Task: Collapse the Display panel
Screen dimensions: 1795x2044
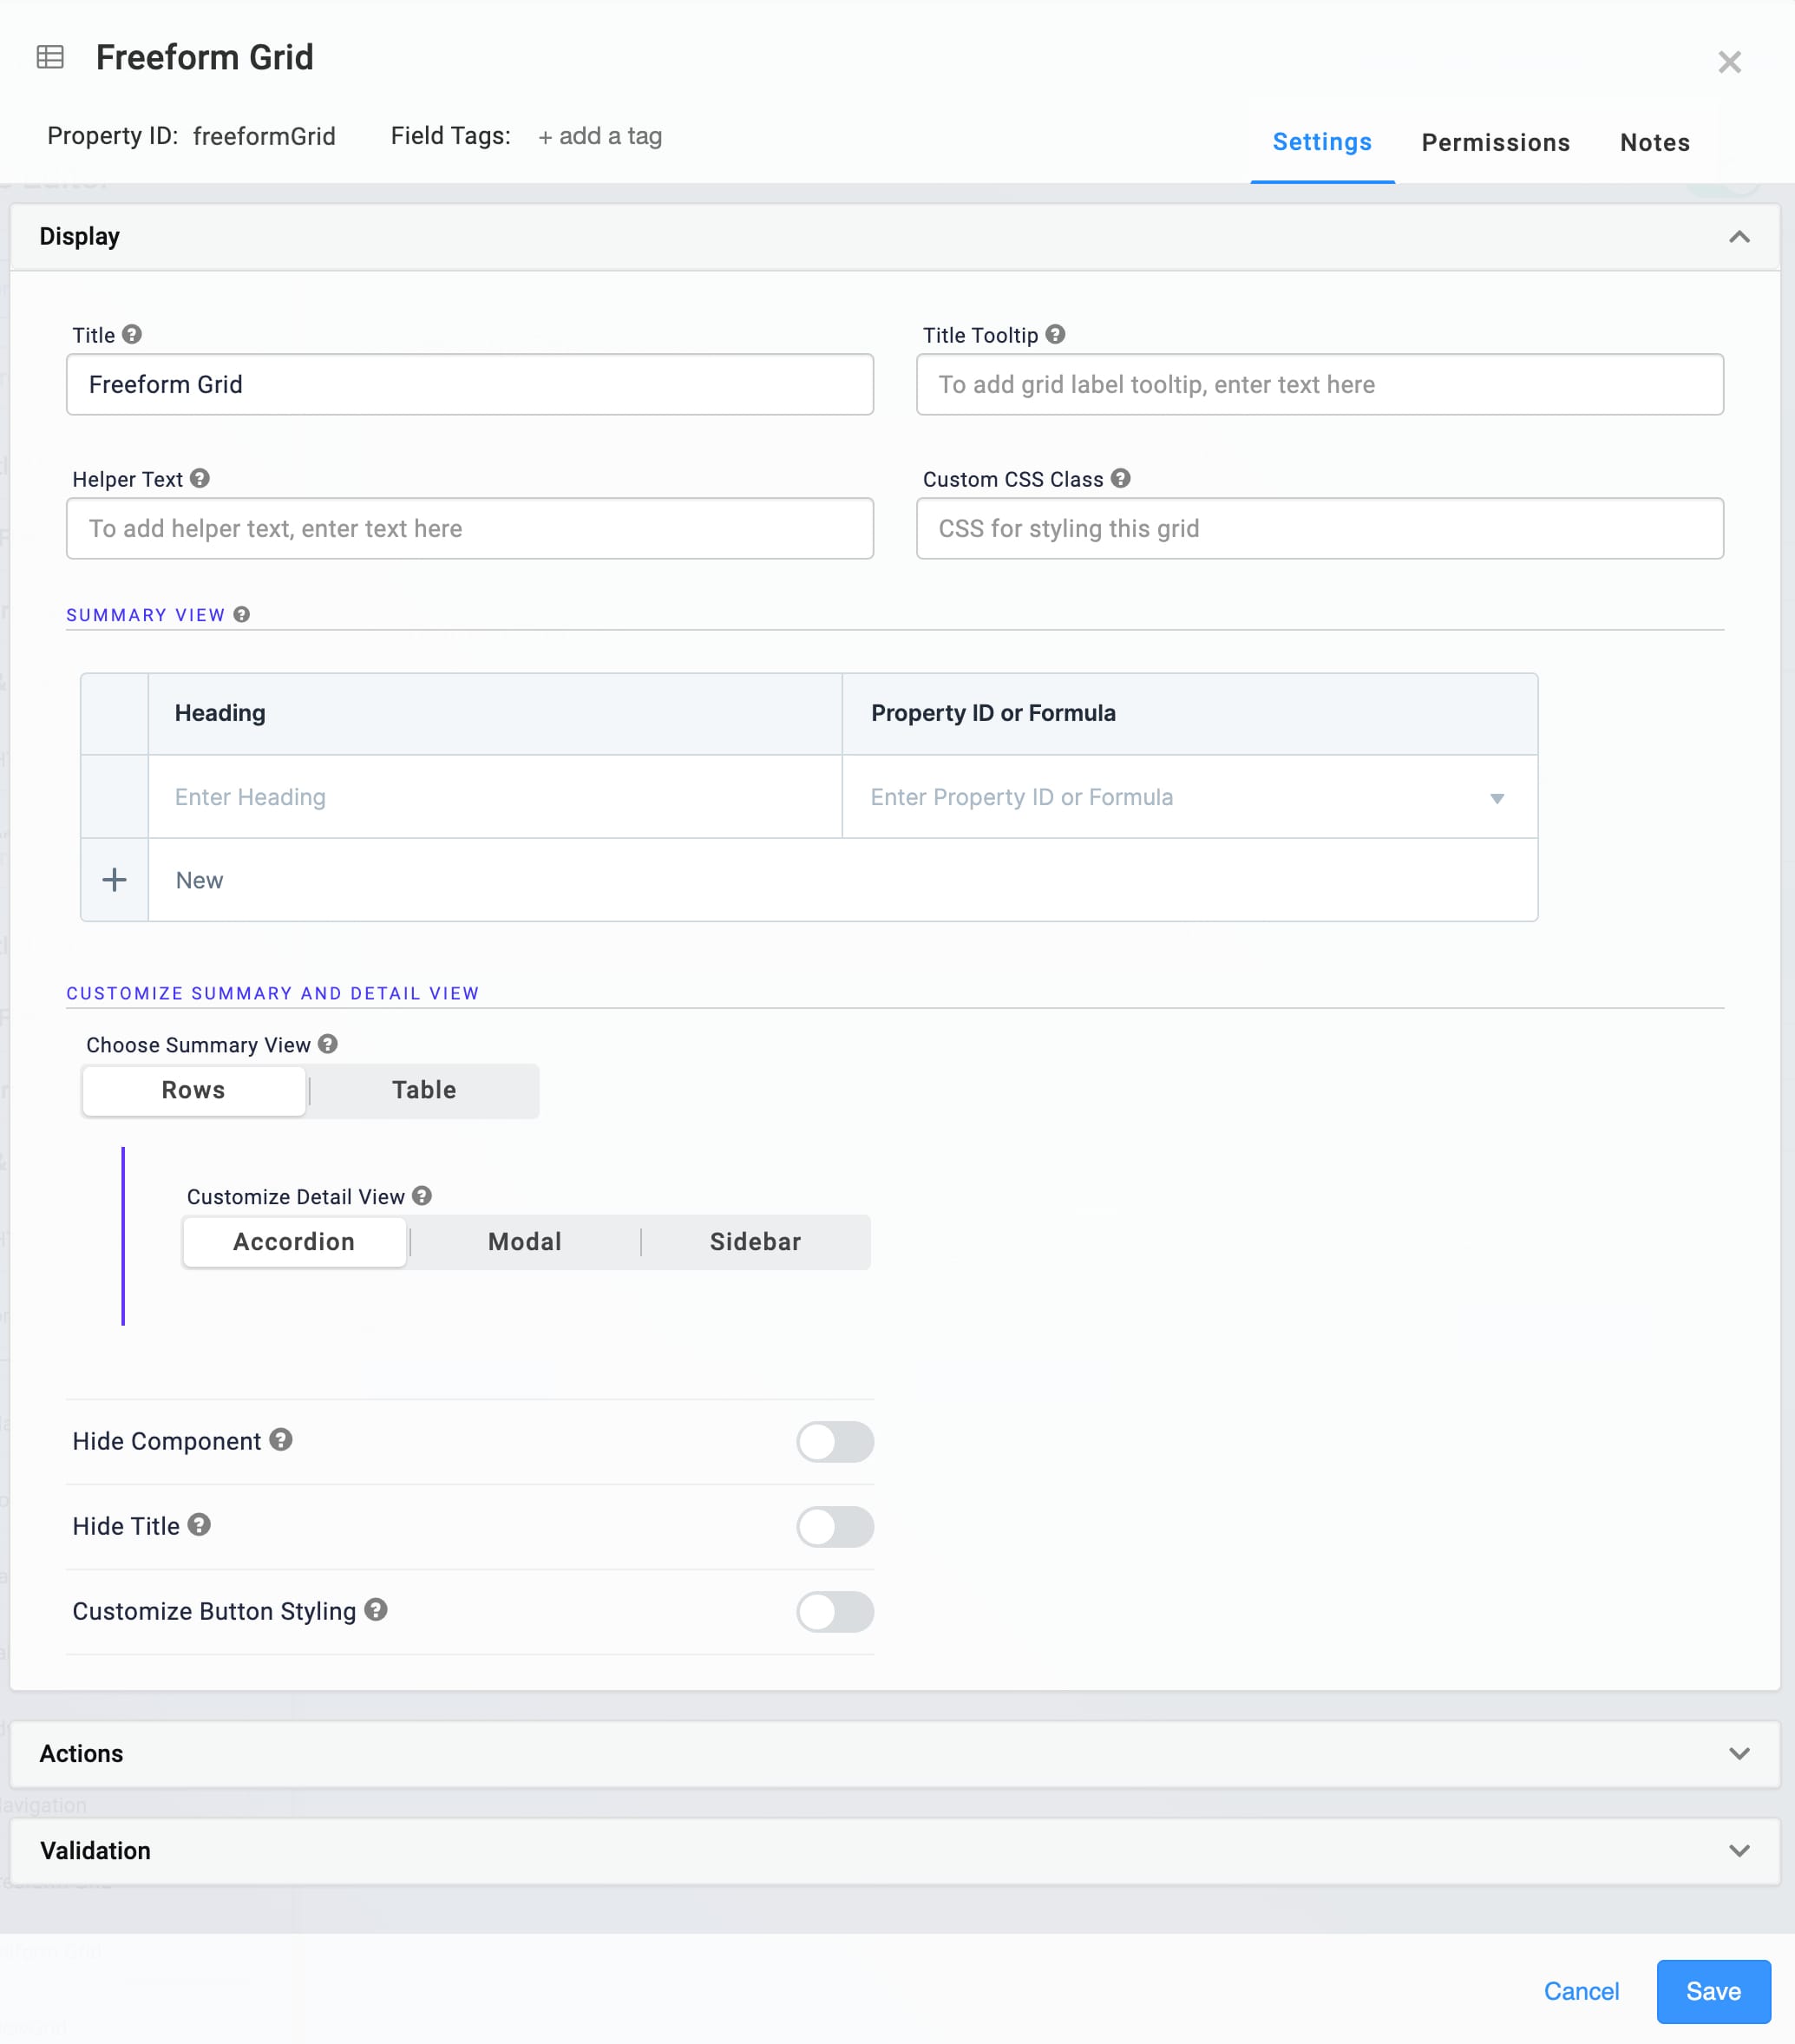Action: (x=1739, y=237)
